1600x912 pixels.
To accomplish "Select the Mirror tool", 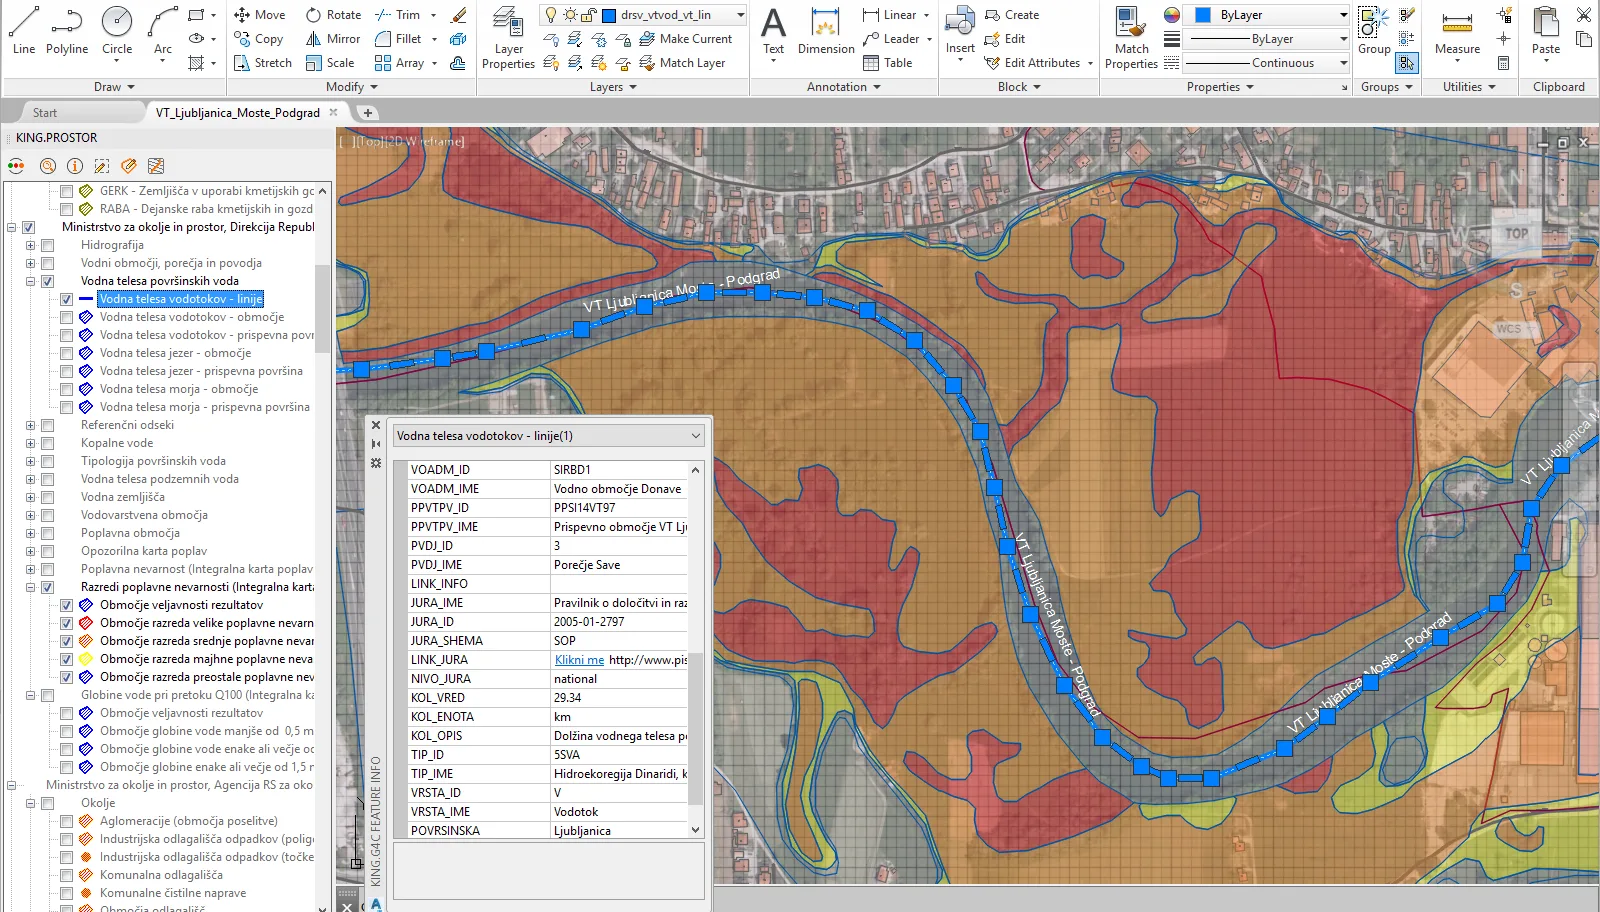I will (333, 39).
